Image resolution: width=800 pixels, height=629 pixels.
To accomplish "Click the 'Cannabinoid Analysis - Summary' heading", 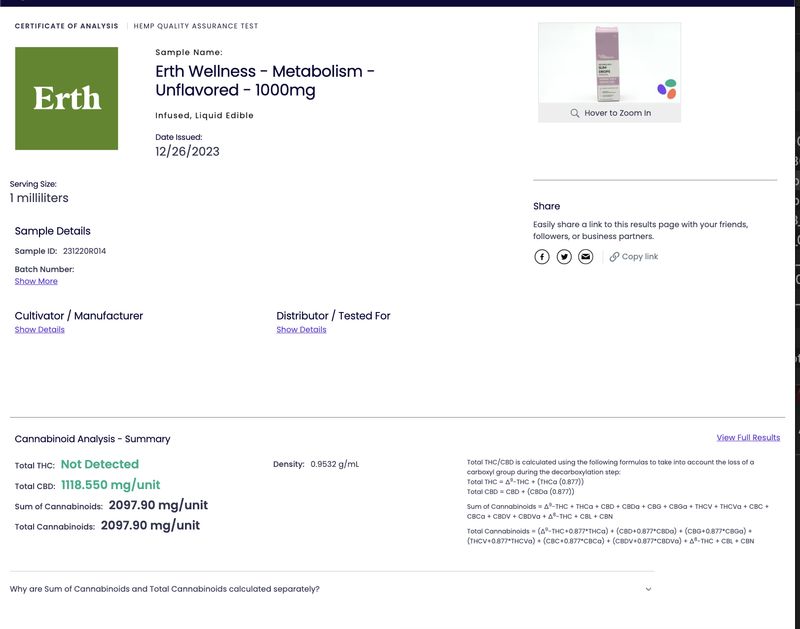I will click(92, 439).
